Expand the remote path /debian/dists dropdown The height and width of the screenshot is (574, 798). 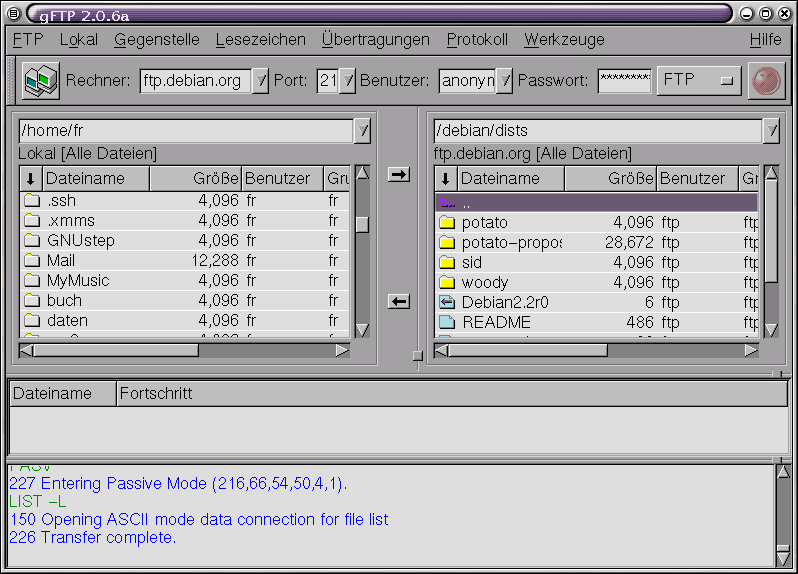click(x=772, y=131)
